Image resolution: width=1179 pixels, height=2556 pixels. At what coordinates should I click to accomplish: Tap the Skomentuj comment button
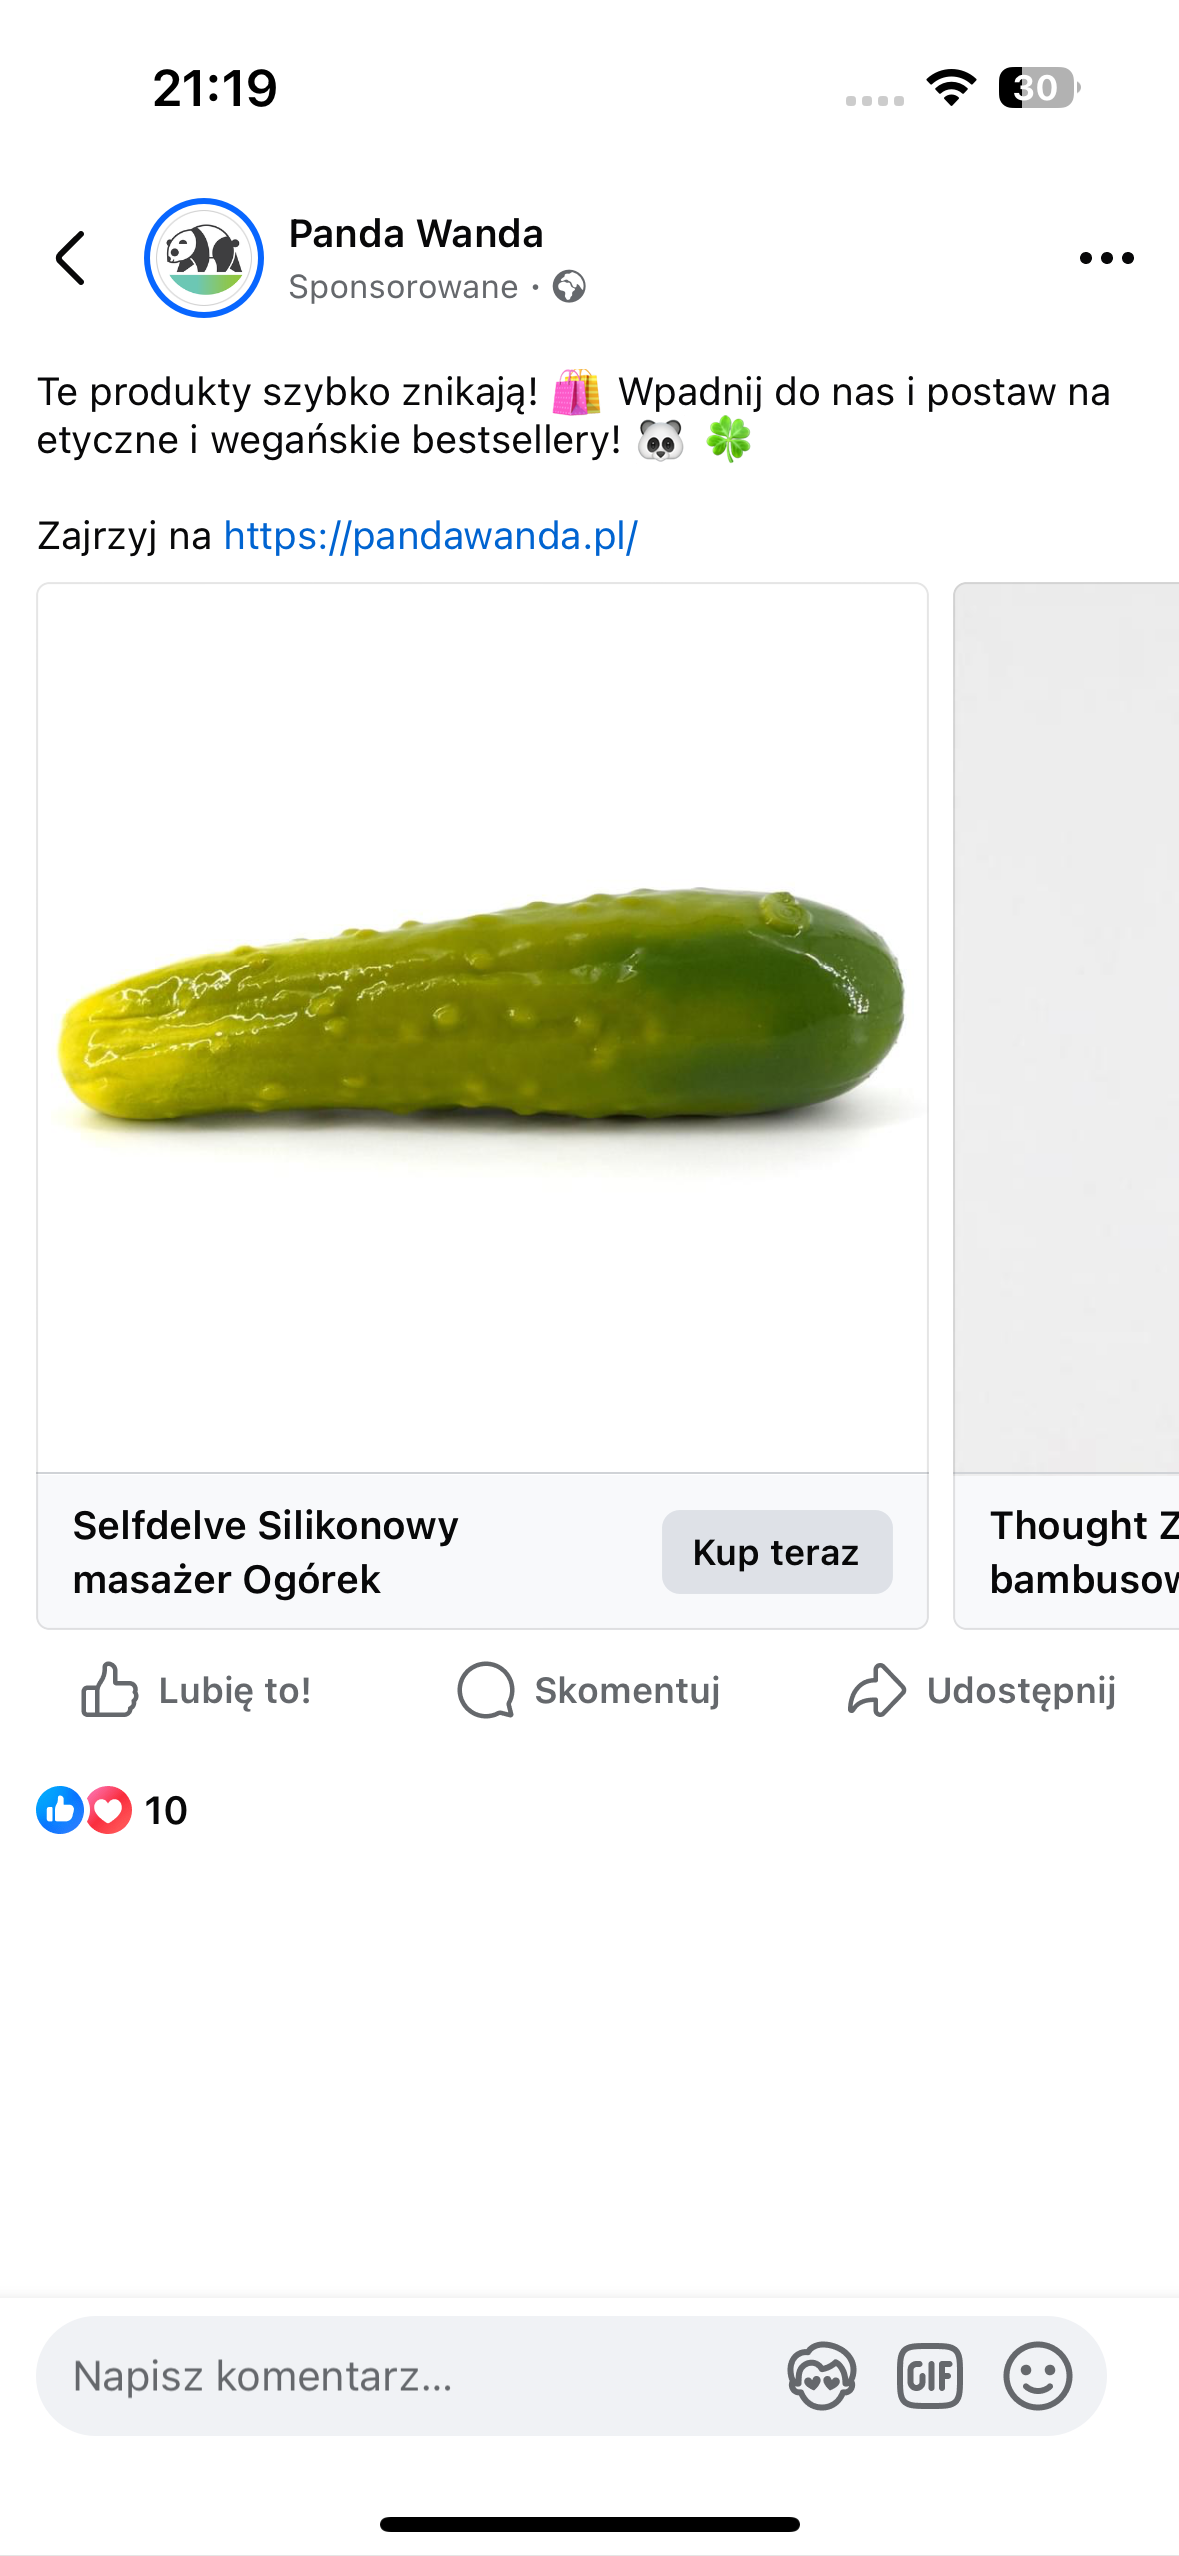[x=589, y=1690]
